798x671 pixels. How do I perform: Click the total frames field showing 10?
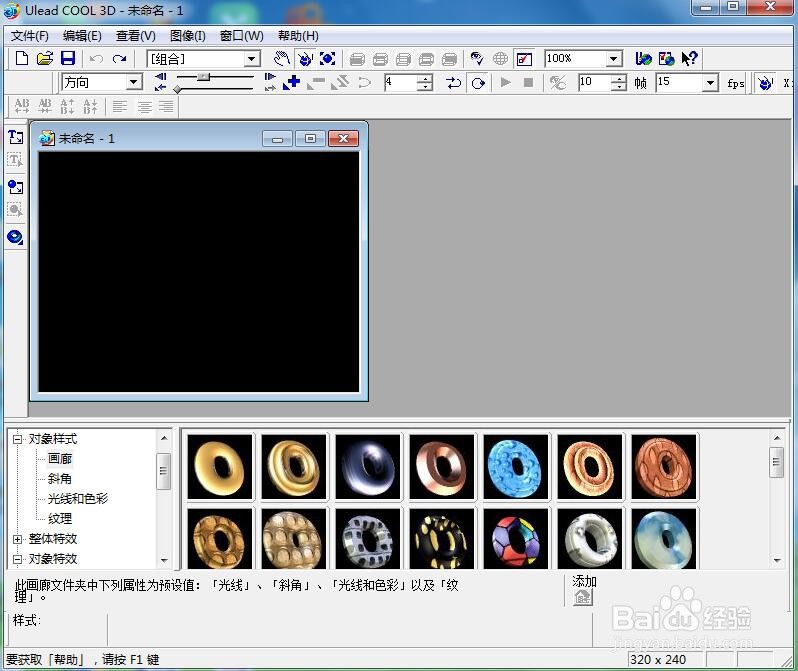coord(594,82)
